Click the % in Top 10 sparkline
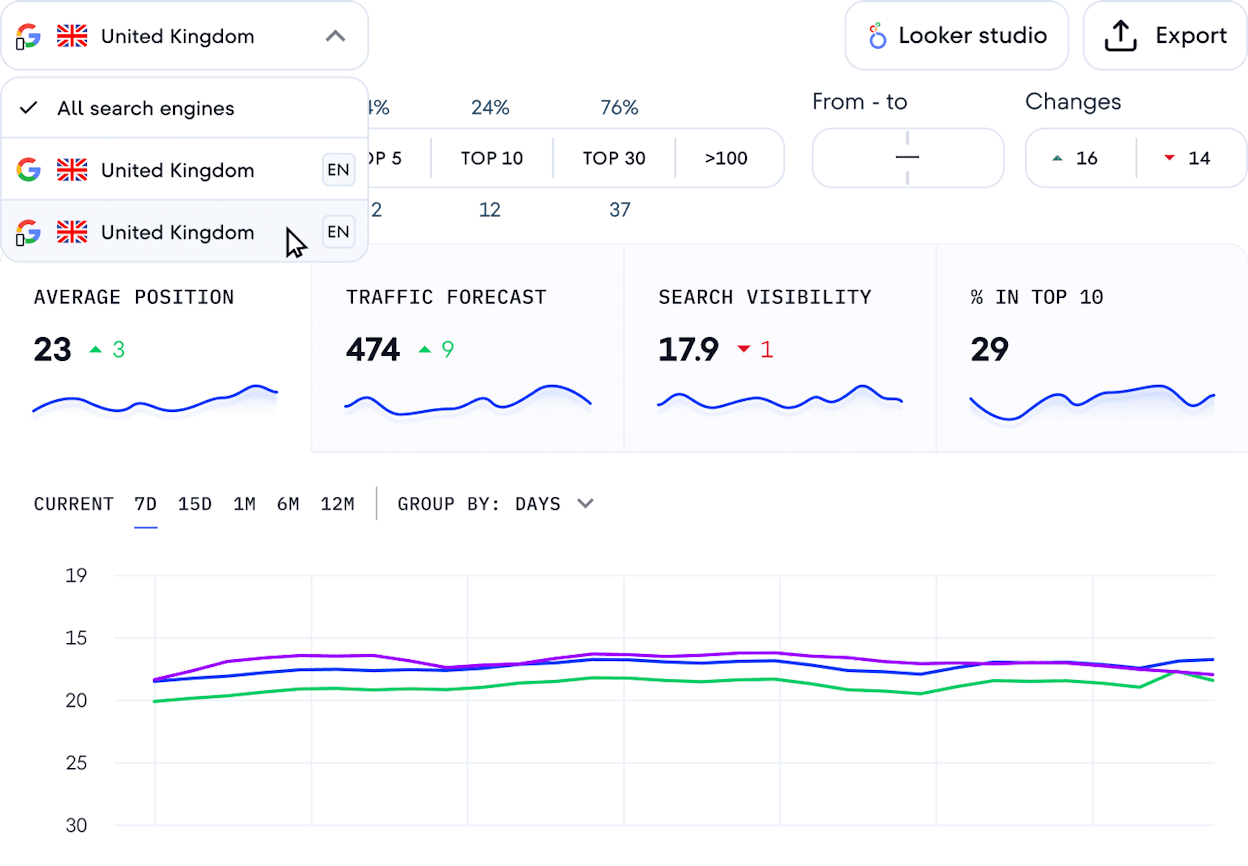The width and height of the screenshot is (1248, 866). (x=1092, y=402)
